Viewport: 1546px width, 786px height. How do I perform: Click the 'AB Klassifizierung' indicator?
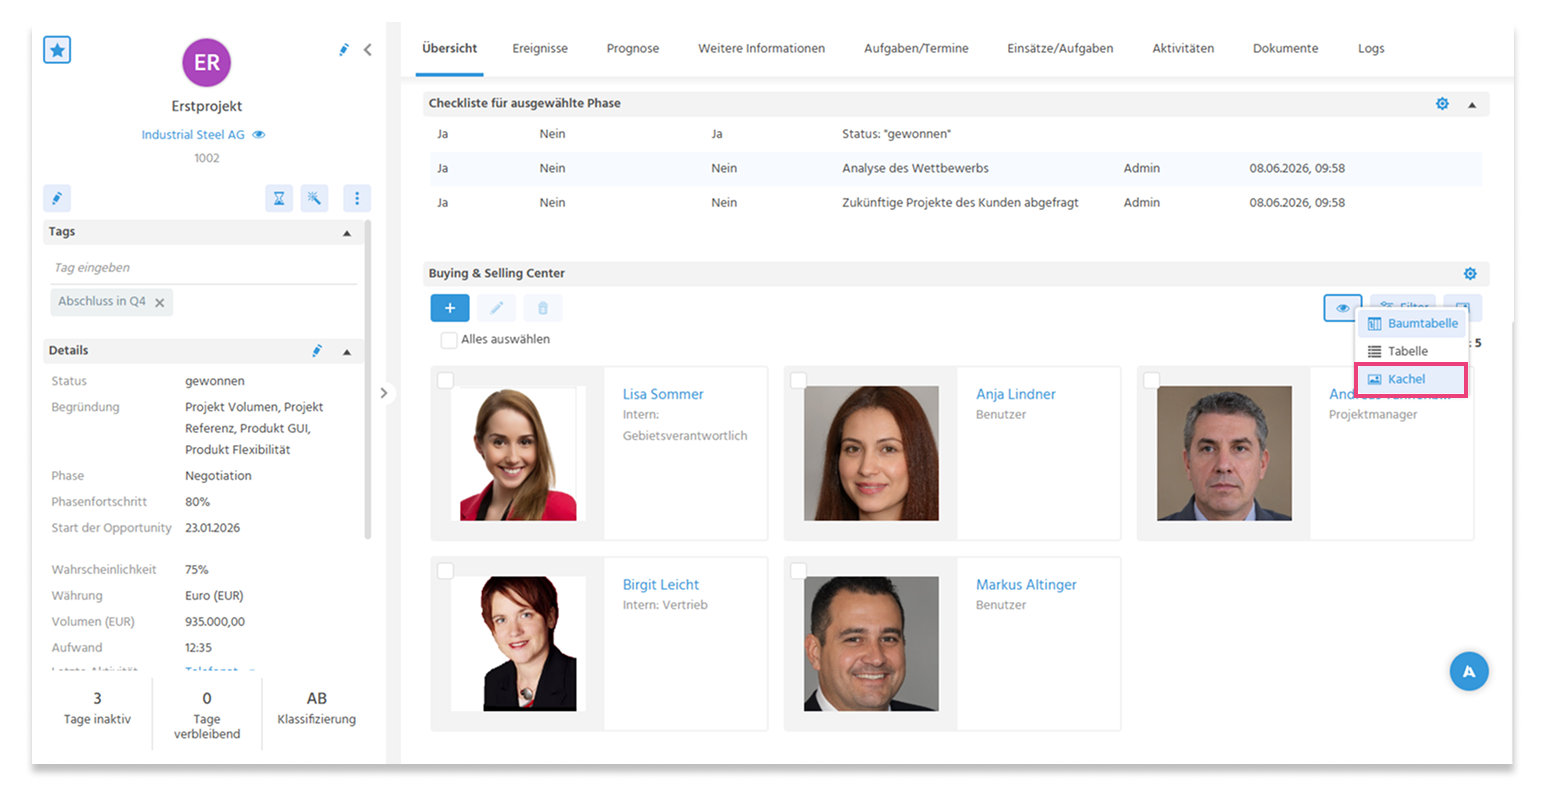tap(316, 708)
